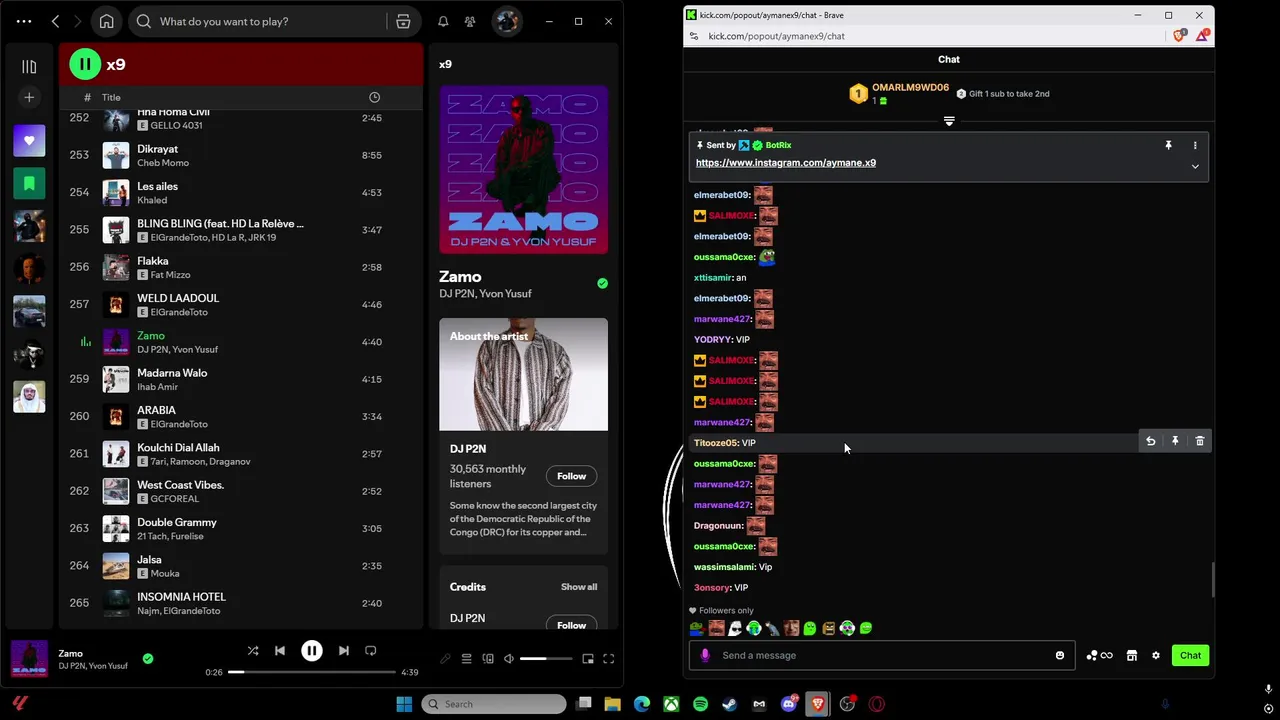Open the miniplayer
Image resolution: width=1280 pixels, height=720 pixels.
tap(588, 659)
